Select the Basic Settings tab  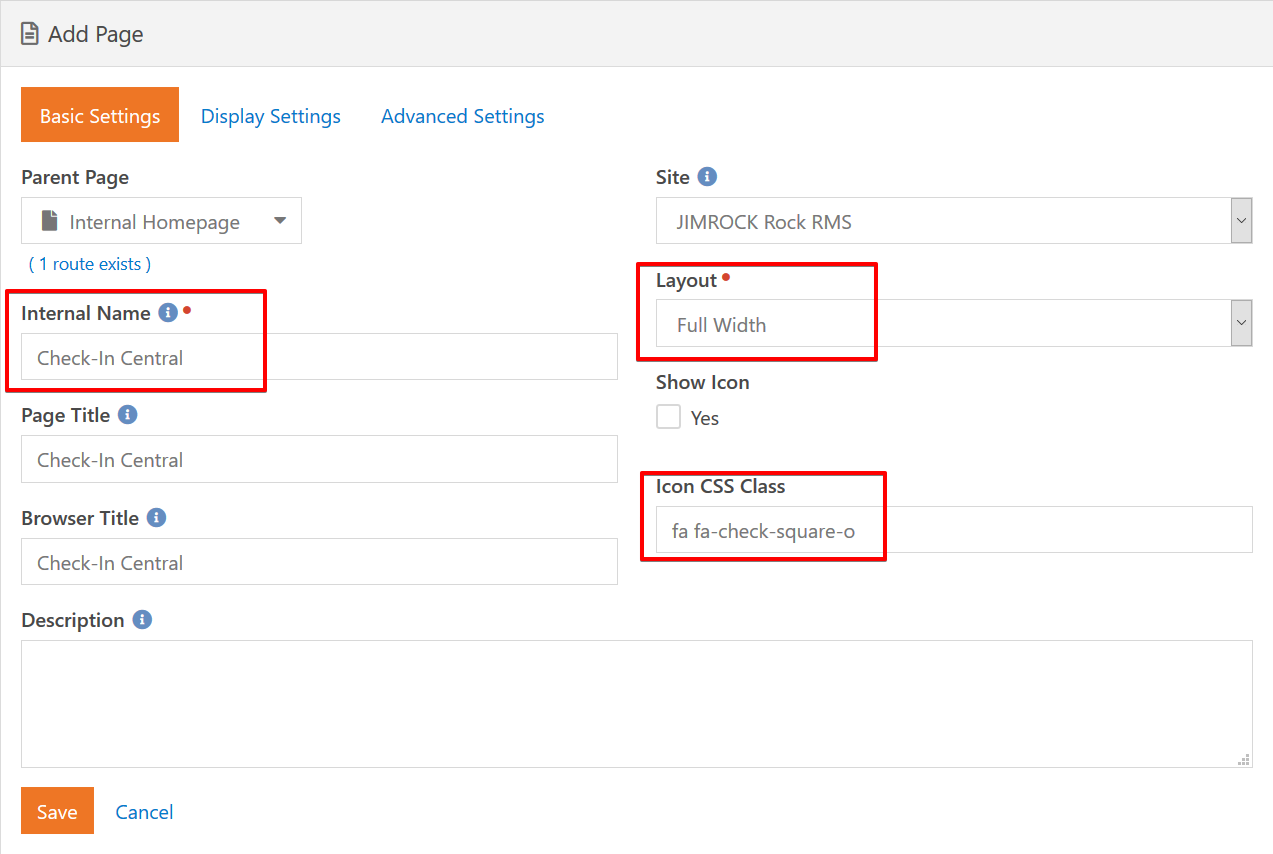pyautogui.click(x=100, y=115)
